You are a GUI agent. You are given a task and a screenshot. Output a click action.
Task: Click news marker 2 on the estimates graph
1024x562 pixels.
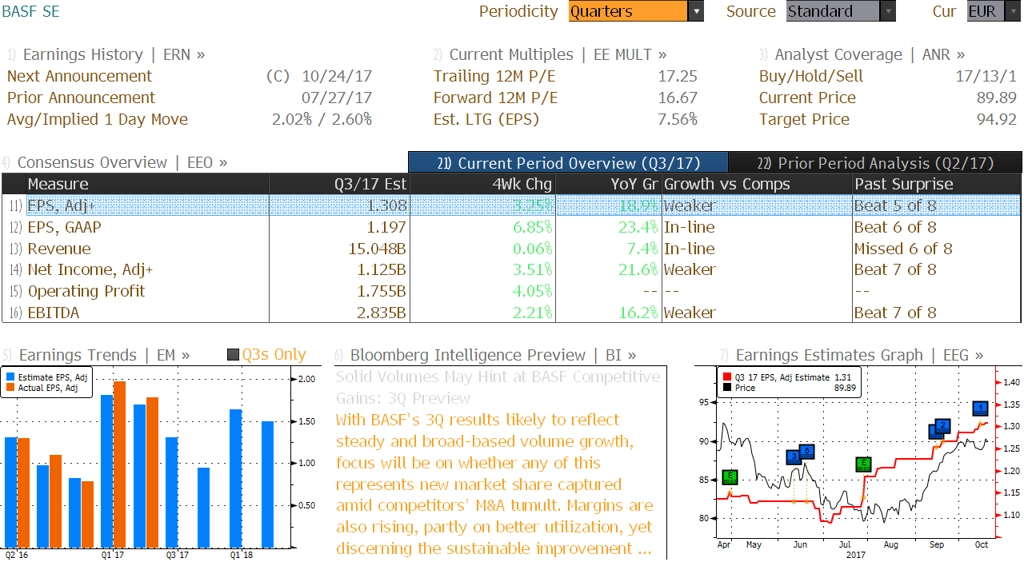943,426
